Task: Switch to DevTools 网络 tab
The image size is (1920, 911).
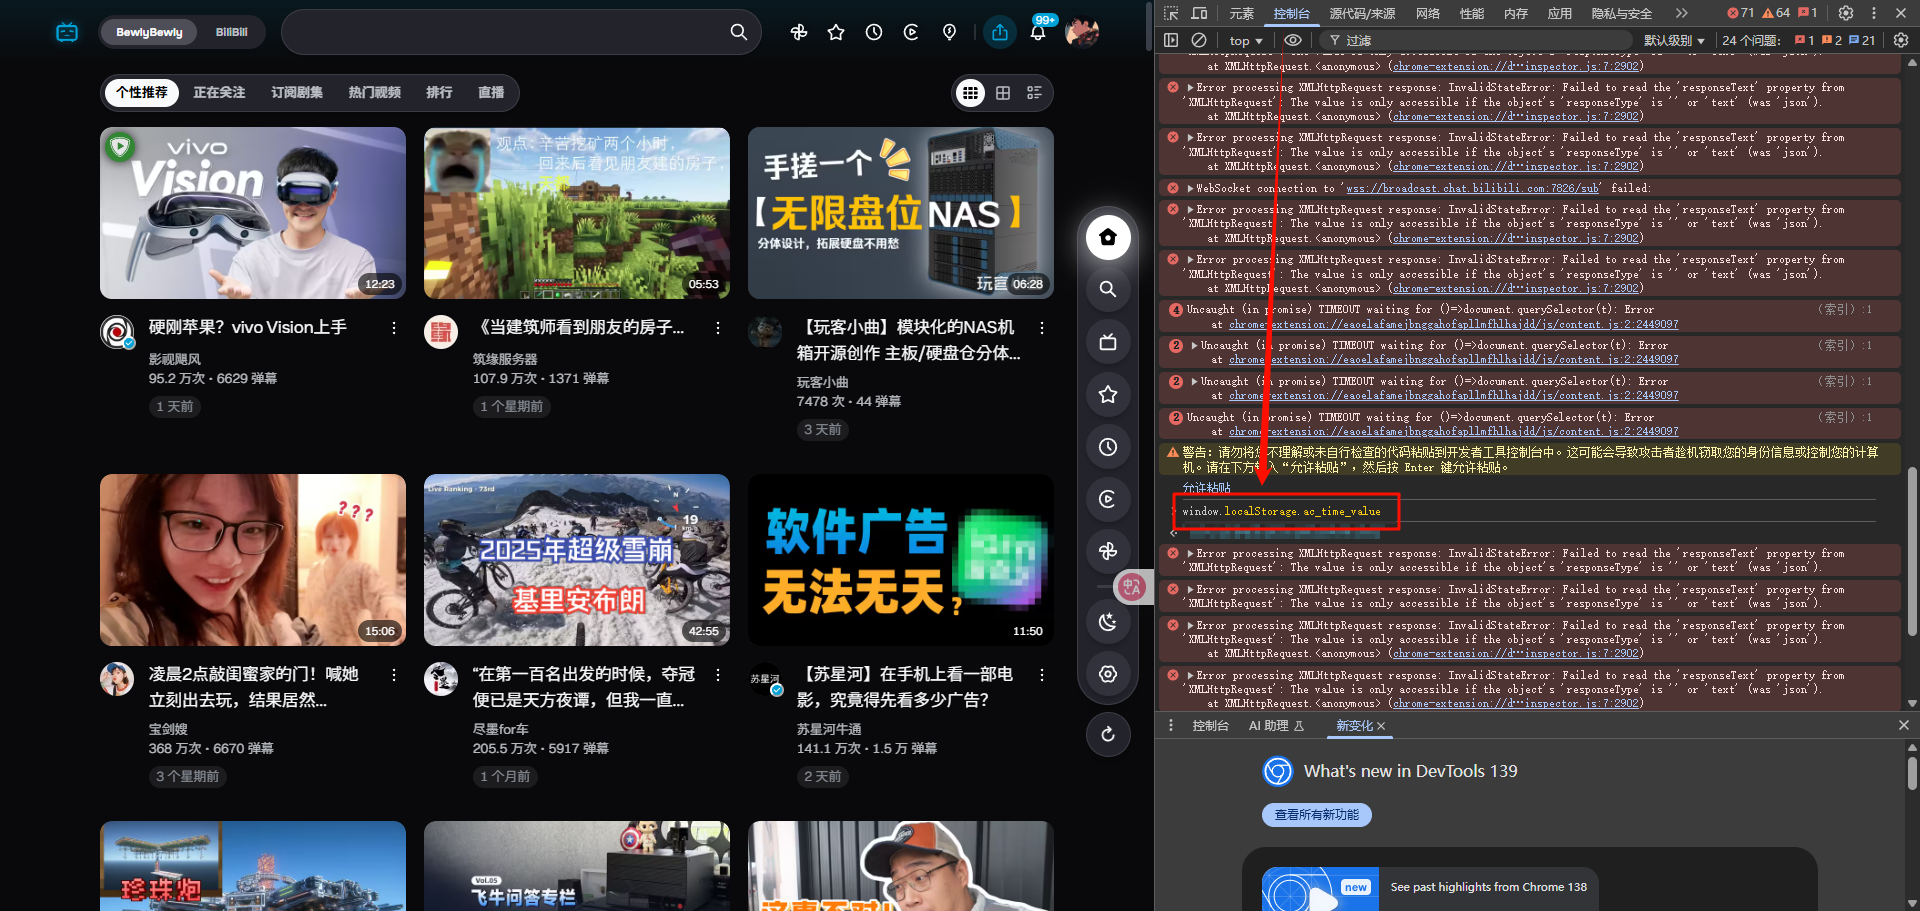Action: point(1428,13)
